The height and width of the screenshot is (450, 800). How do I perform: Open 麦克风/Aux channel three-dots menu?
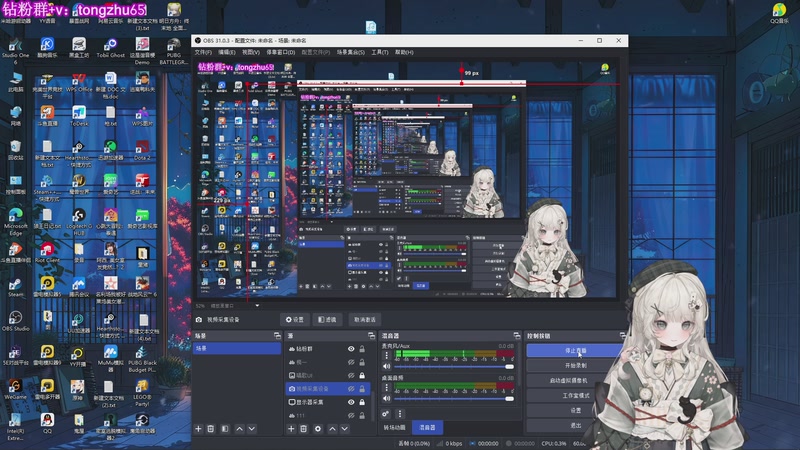point(386,355)
